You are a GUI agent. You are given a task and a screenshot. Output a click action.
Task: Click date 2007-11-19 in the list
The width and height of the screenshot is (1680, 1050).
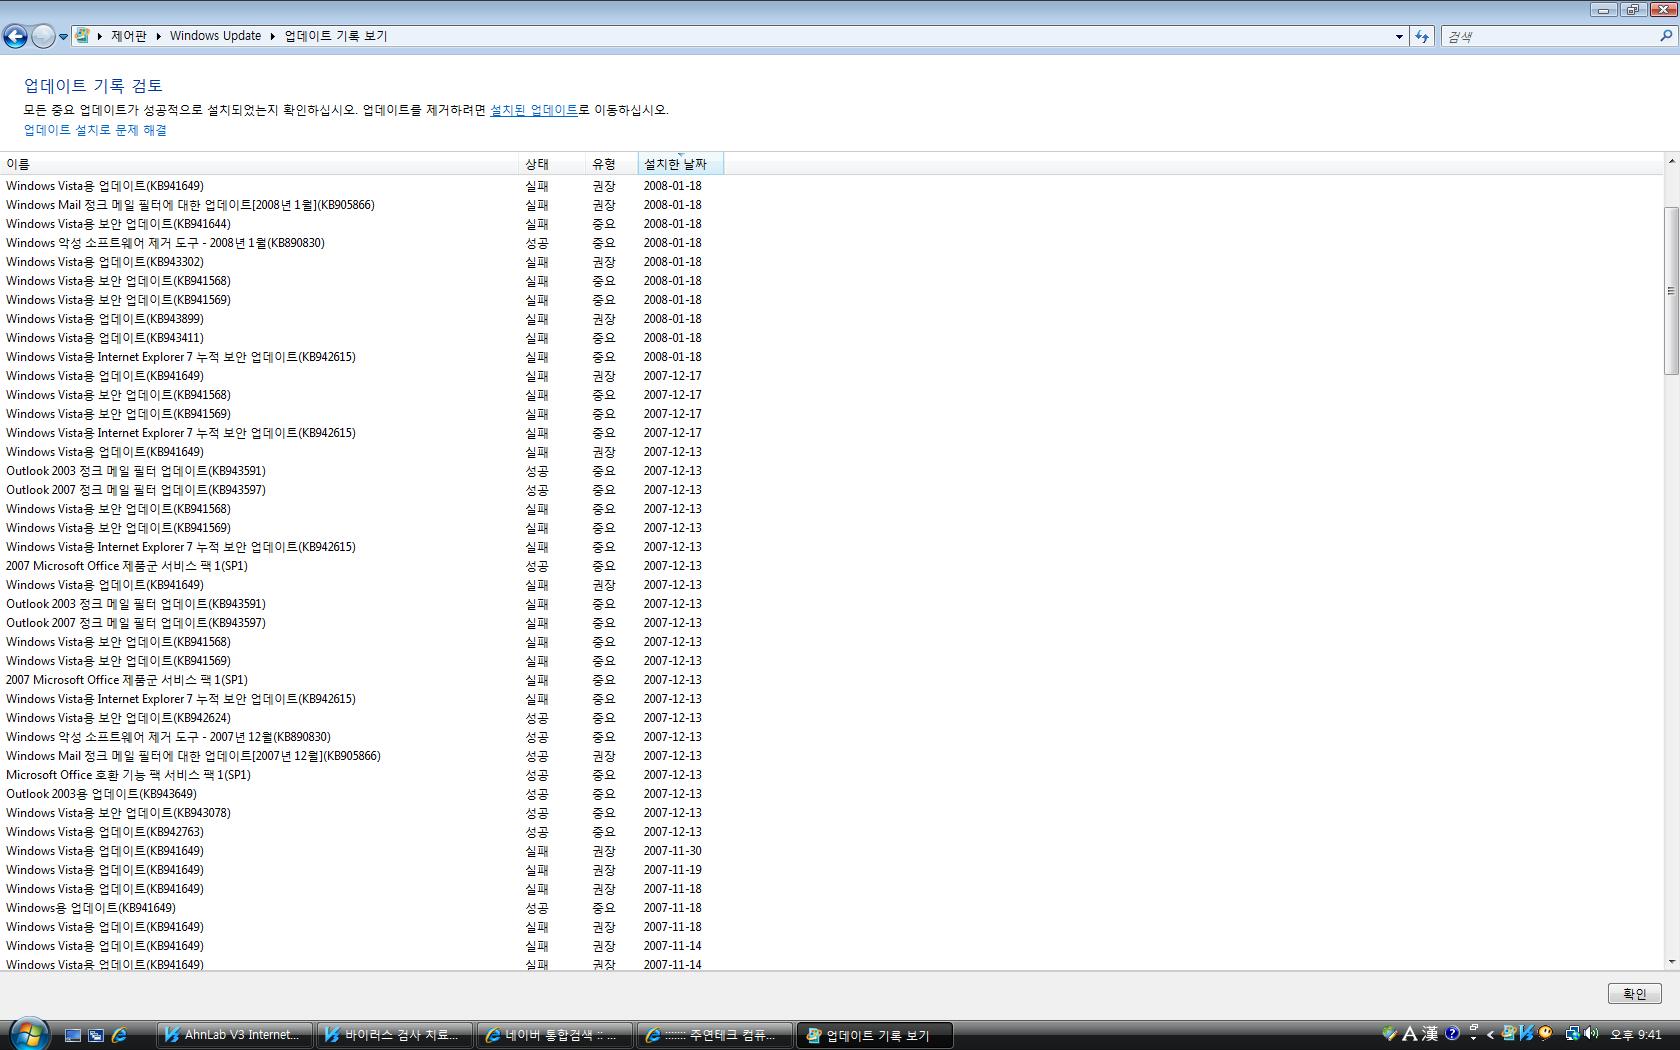(672, 870)
